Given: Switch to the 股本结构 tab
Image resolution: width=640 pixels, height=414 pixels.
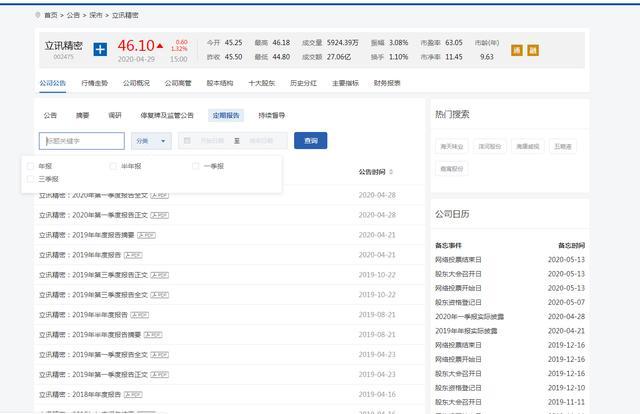Looking at the screenshot, I should [x=220, y=83].
